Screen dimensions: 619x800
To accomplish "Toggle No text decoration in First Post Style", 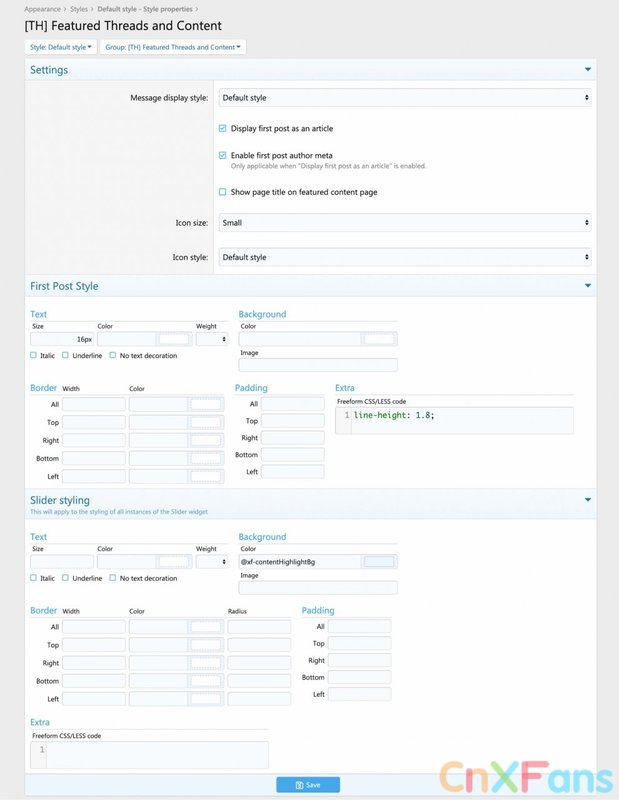I will (x=113, y=355).
